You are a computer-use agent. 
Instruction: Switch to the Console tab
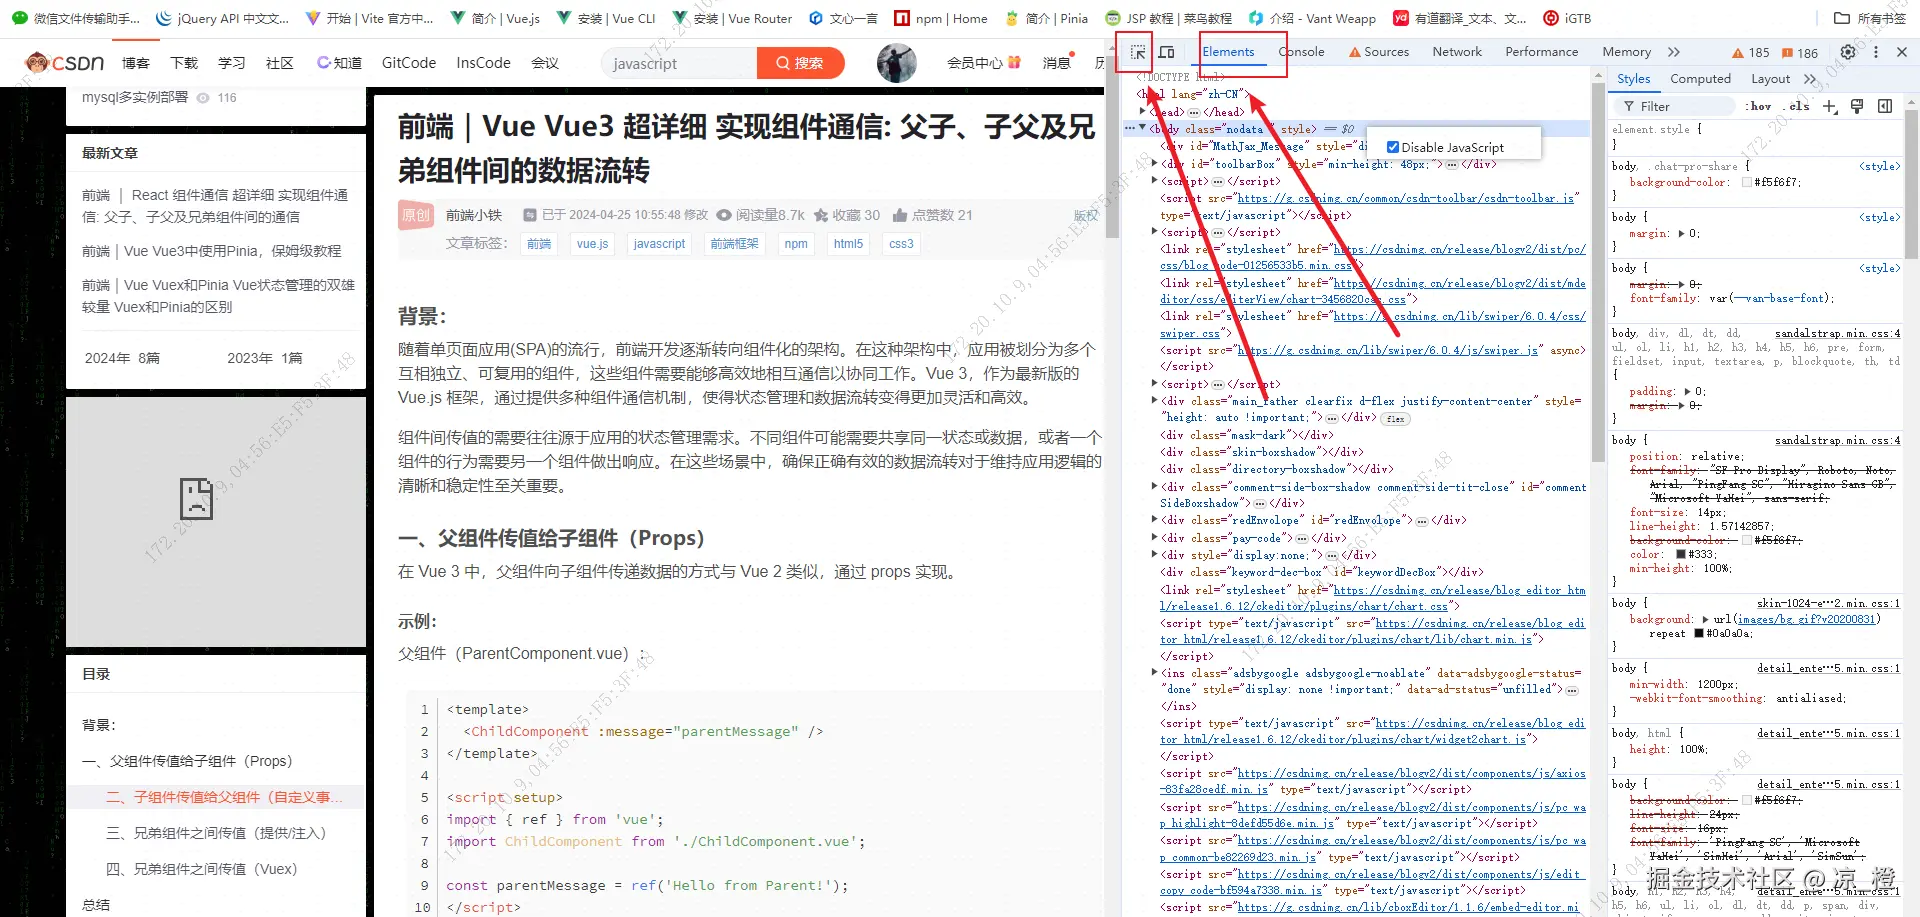tap(1301, 52)
